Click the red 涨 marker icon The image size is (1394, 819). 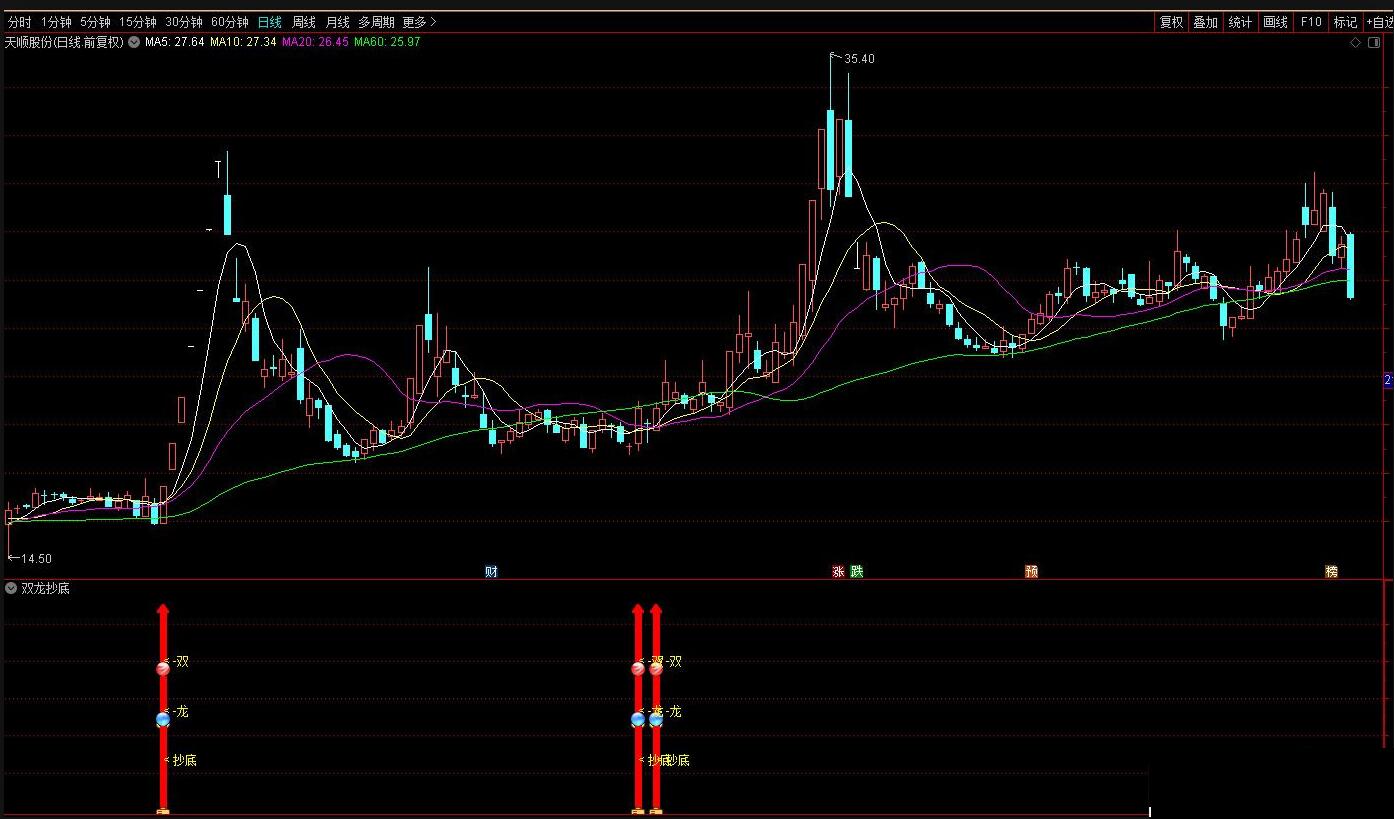point(838,572)
